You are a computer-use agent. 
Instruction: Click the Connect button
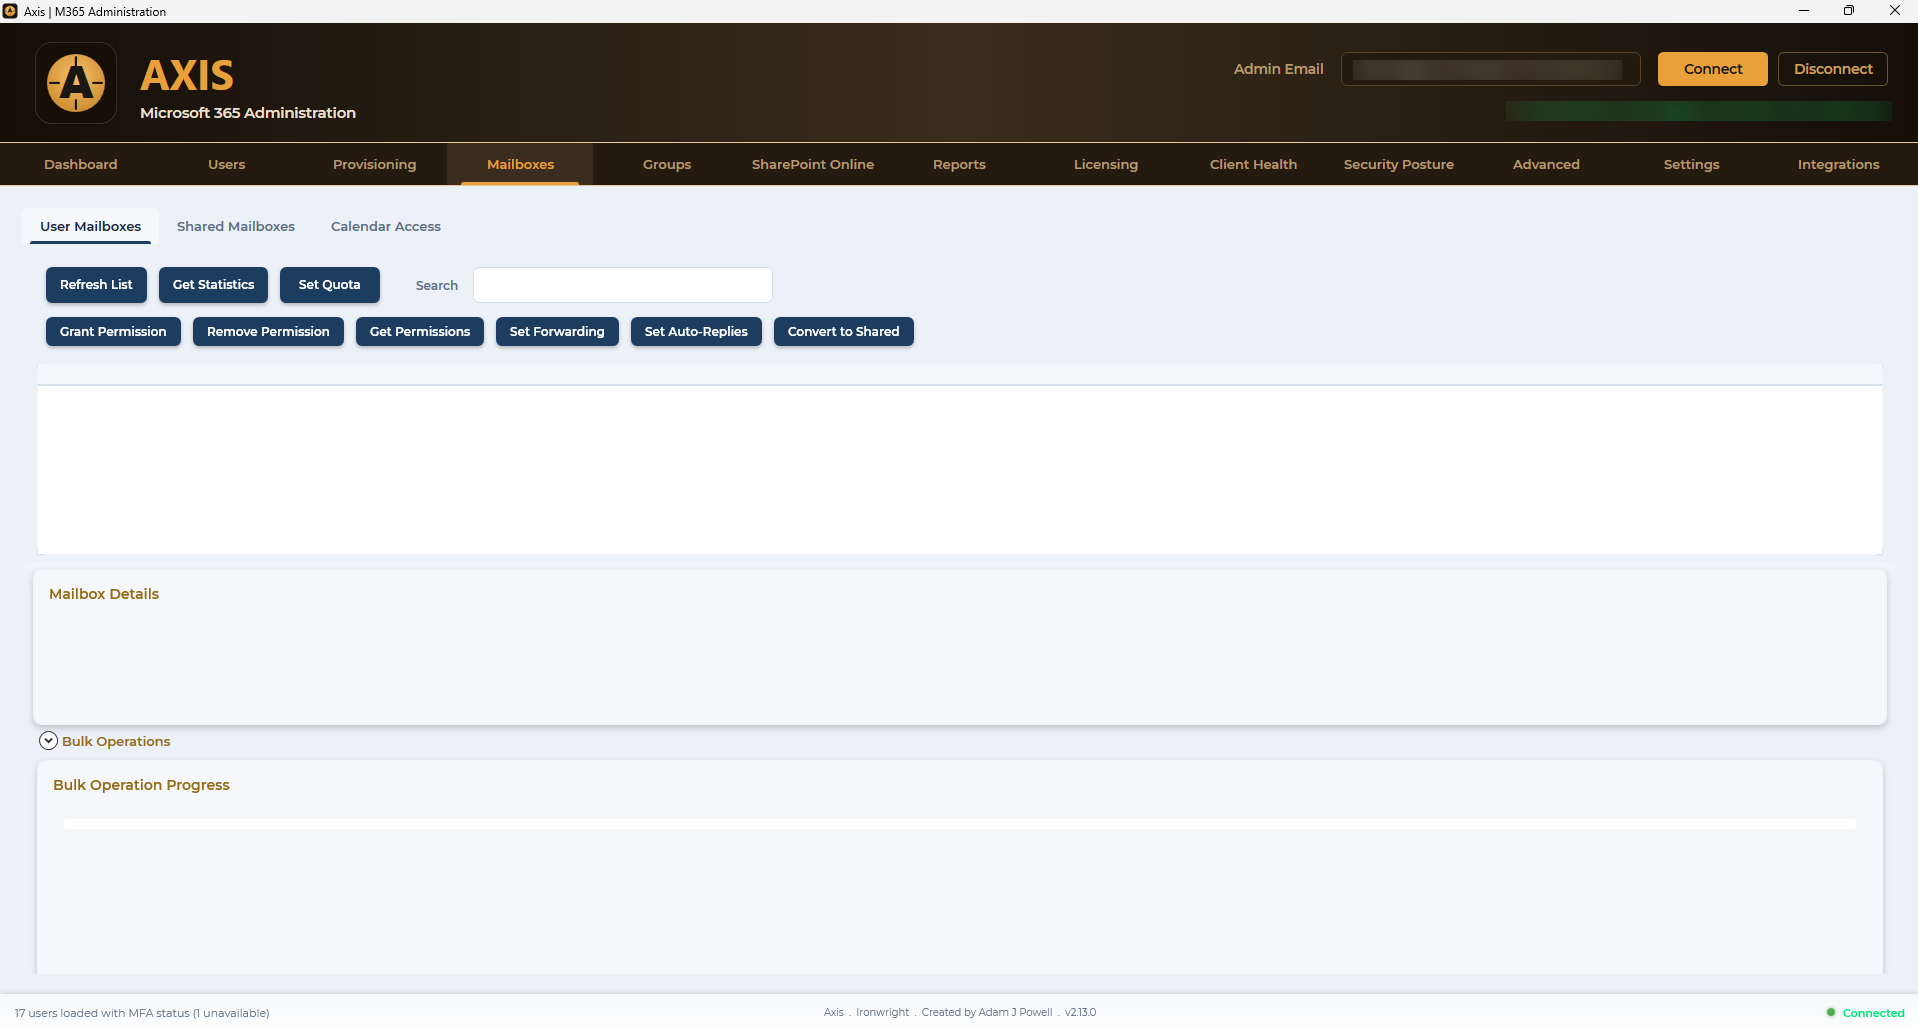1713,69
